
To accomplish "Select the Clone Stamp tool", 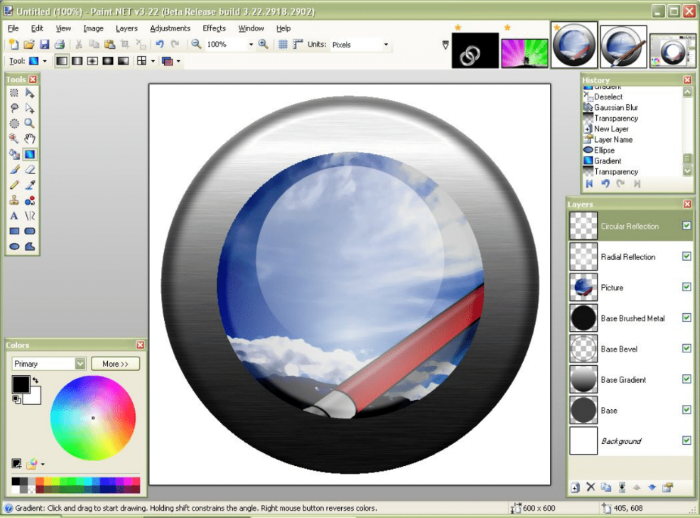I will (x=14, y=201).
